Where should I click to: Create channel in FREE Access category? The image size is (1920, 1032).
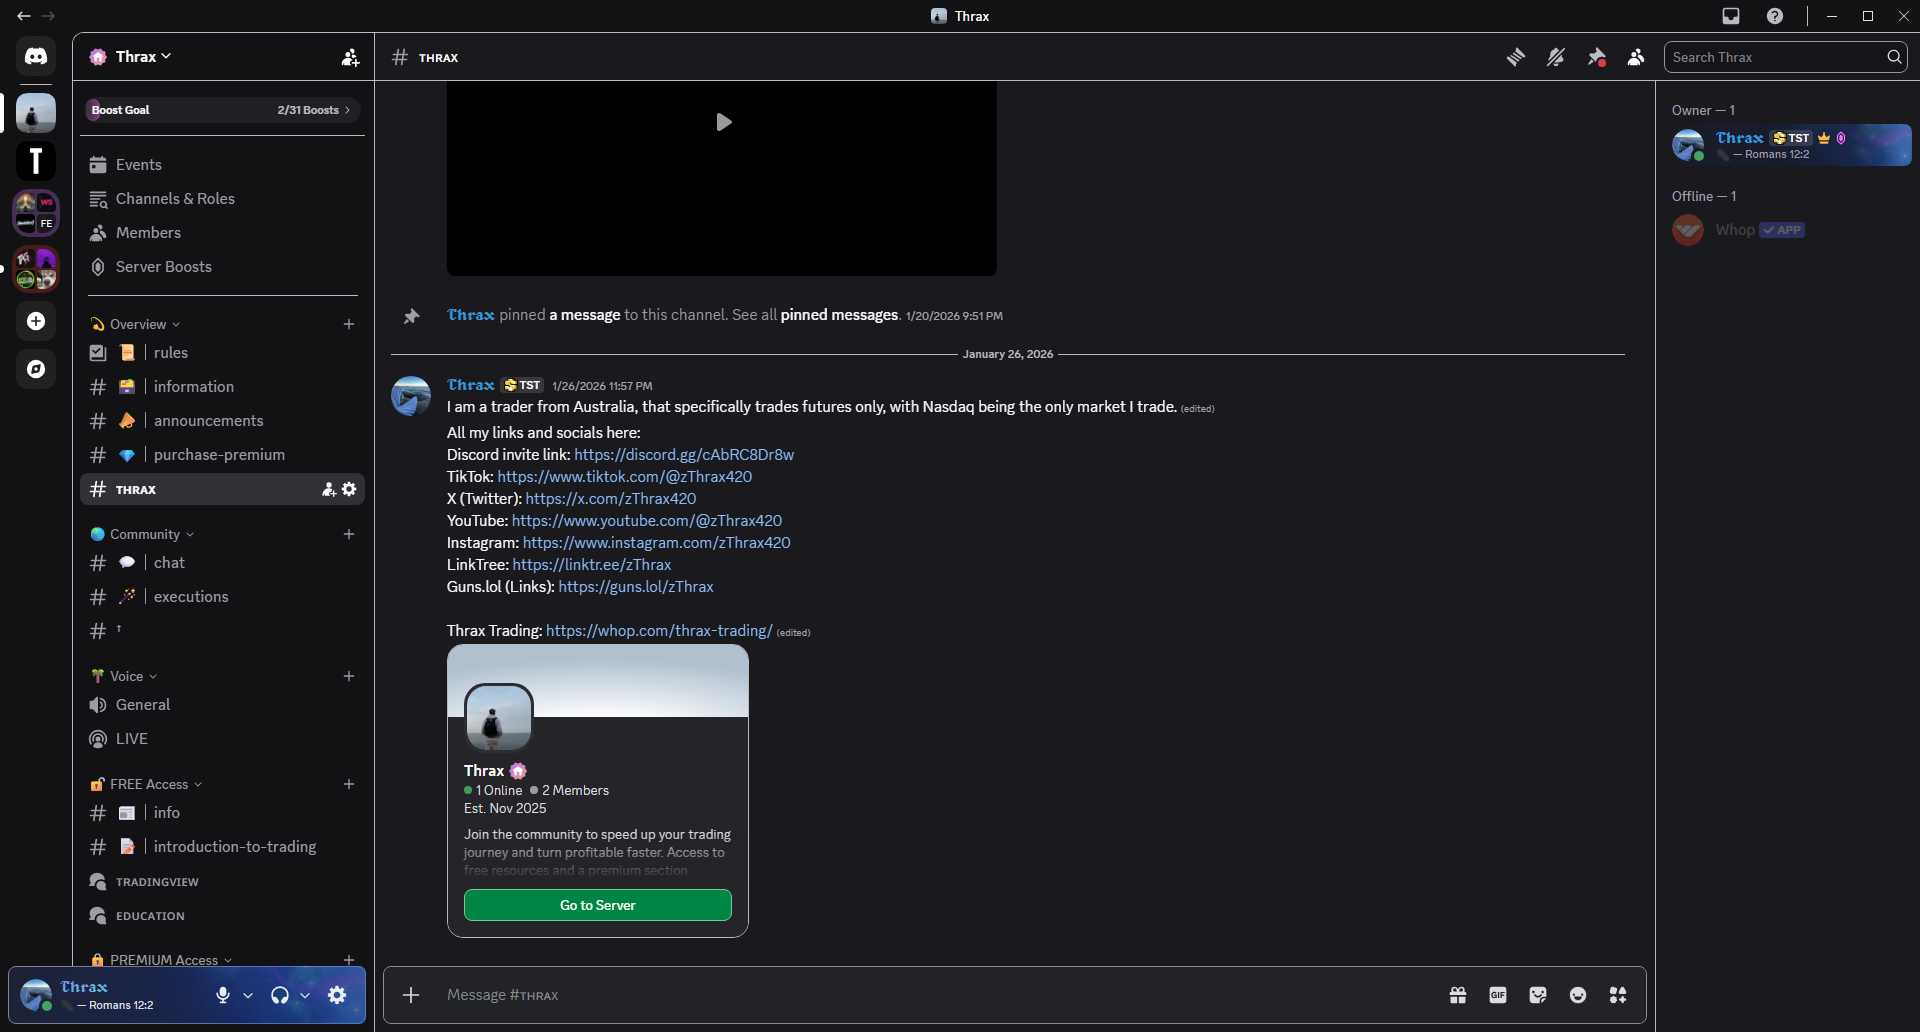click(x=349, y=784)
